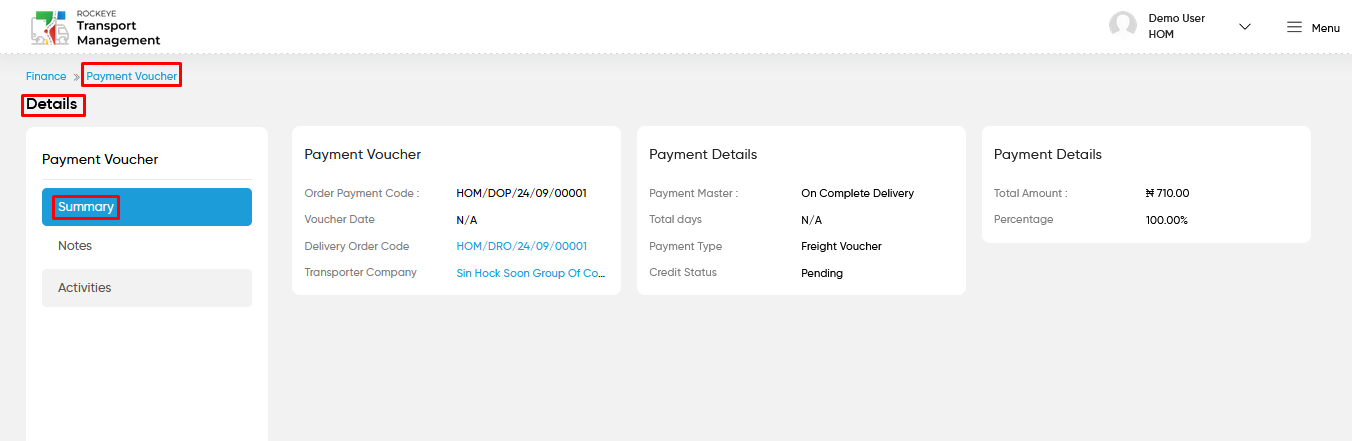Click the Details page heading

tap(52, 104)
